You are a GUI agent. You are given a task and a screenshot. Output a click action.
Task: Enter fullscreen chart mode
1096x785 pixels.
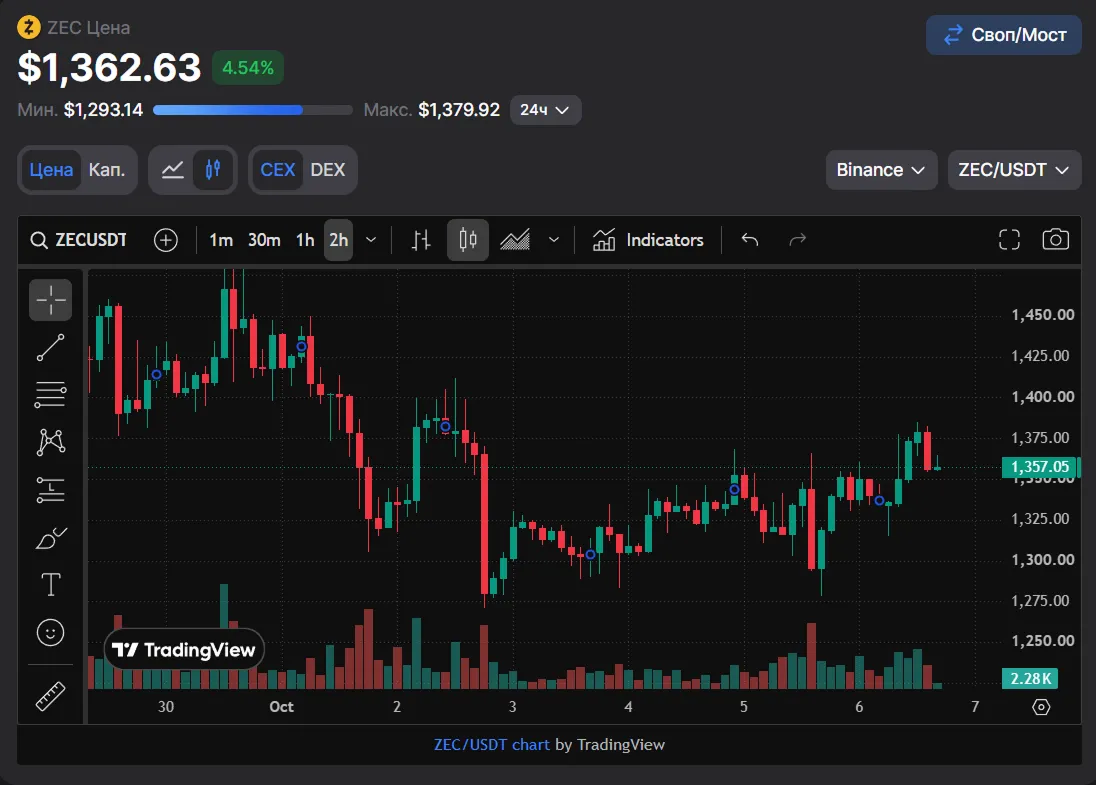pyautogui.click(x=1009, y=240)
